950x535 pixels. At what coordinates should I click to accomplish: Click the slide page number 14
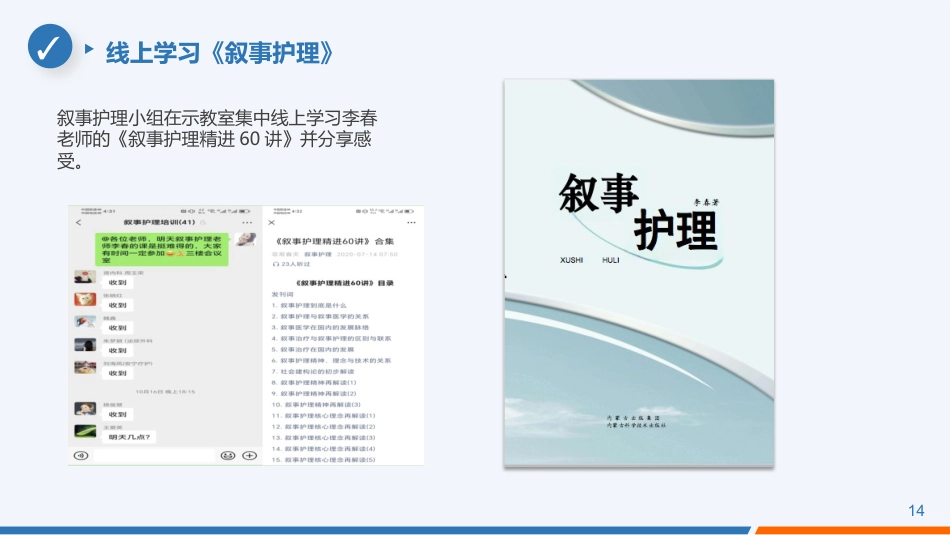[x=916, y=511]
